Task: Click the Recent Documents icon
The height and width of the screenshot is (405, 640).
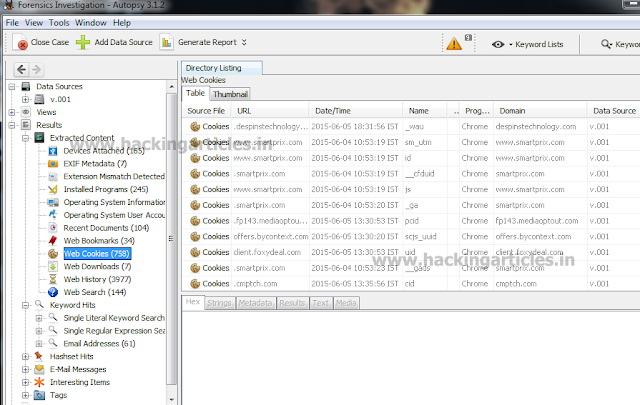Action: click(x=53, y=228)
